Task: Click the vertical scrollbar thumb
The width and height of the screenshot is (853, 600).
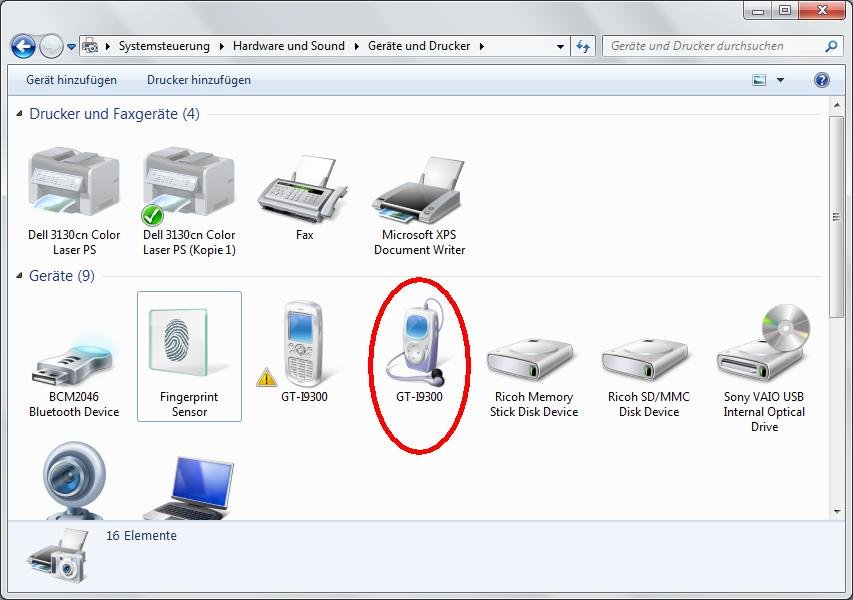Action: point(836,217)
